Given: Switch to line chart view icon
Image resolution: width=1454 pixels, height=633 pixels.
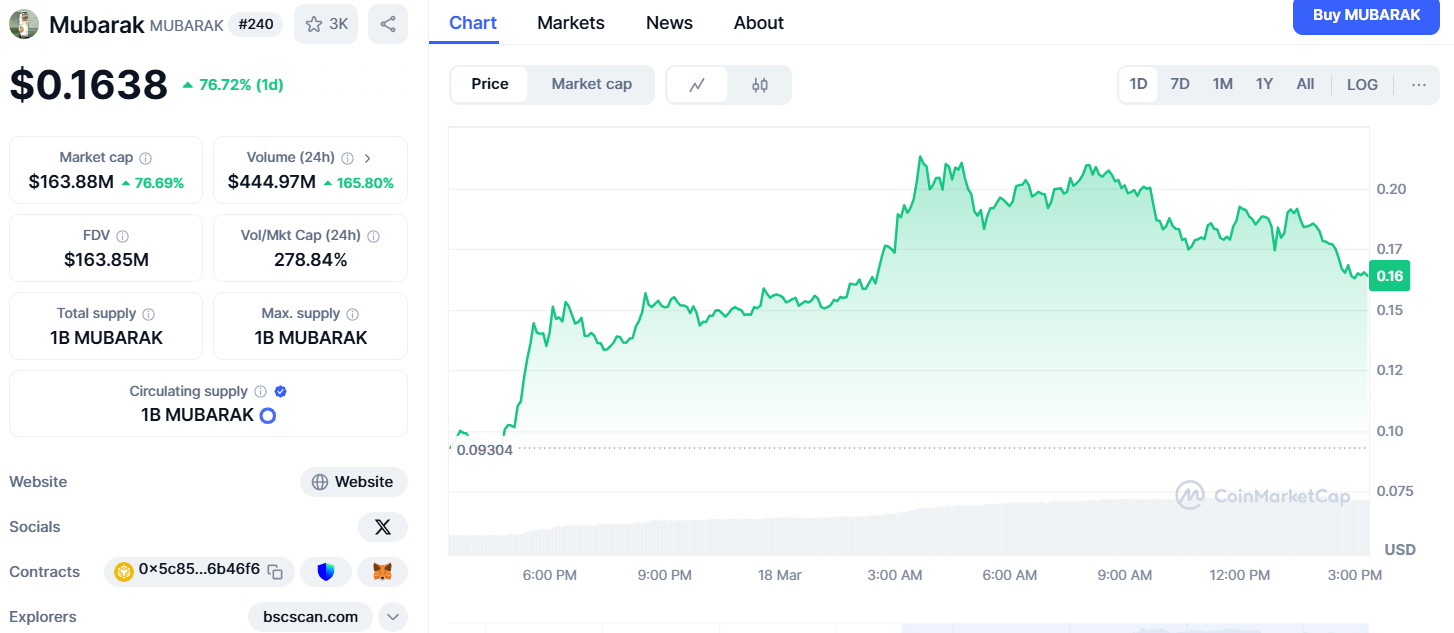Looking at the screenshot, I should (698, 85).
